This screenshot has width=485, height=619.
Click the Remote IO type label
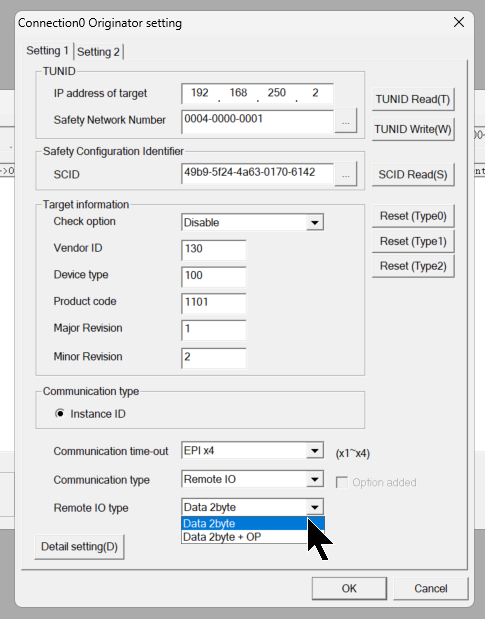point(91,508)
